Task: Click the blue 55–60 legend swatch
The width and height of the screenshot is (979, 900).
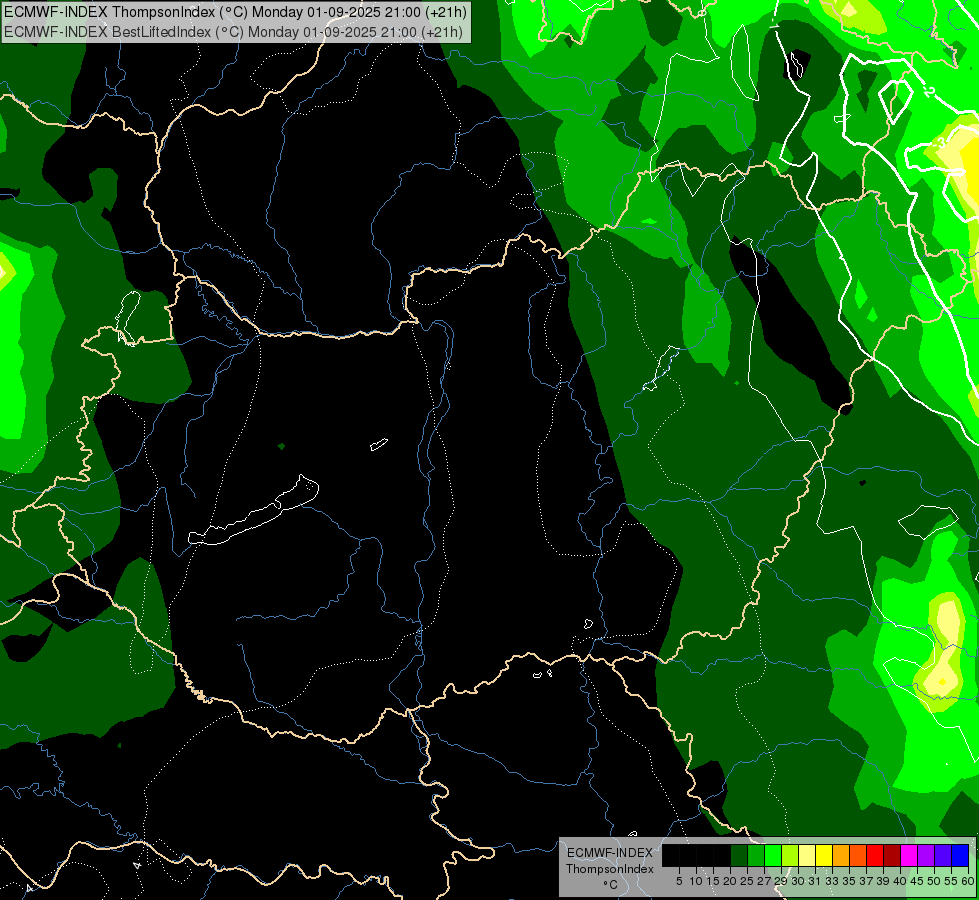Action: click(x=960, y=855)
